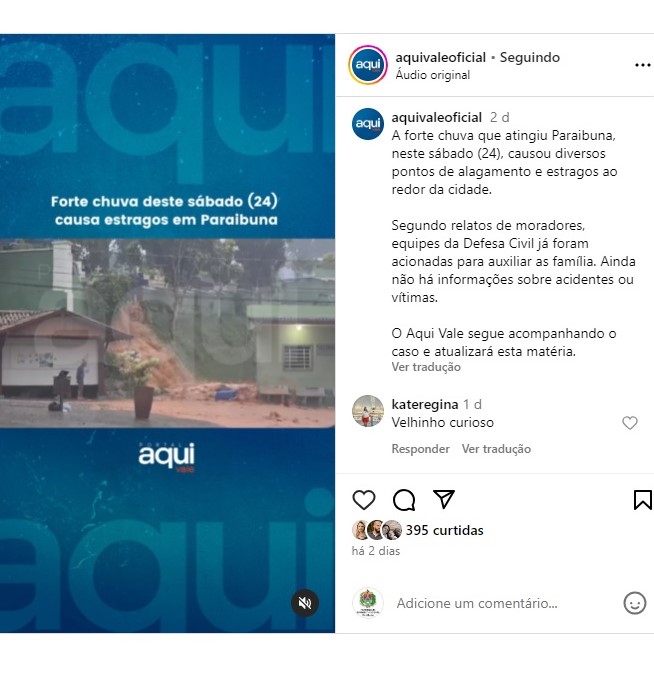This screenshot has width=654, height=675.
Task: Open kateregina's profile picture
Action: pos(368,411)
